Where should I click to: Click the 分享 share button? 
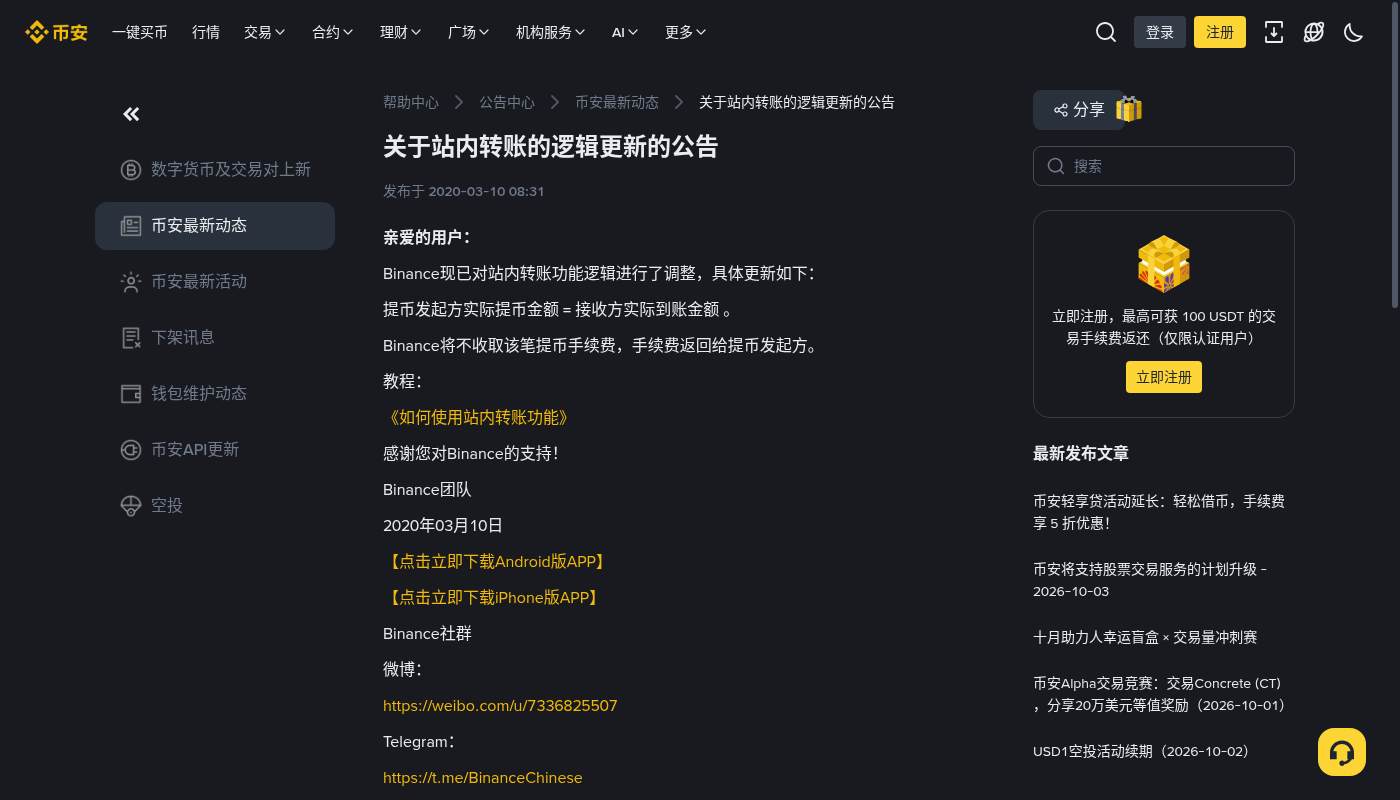1079,110
